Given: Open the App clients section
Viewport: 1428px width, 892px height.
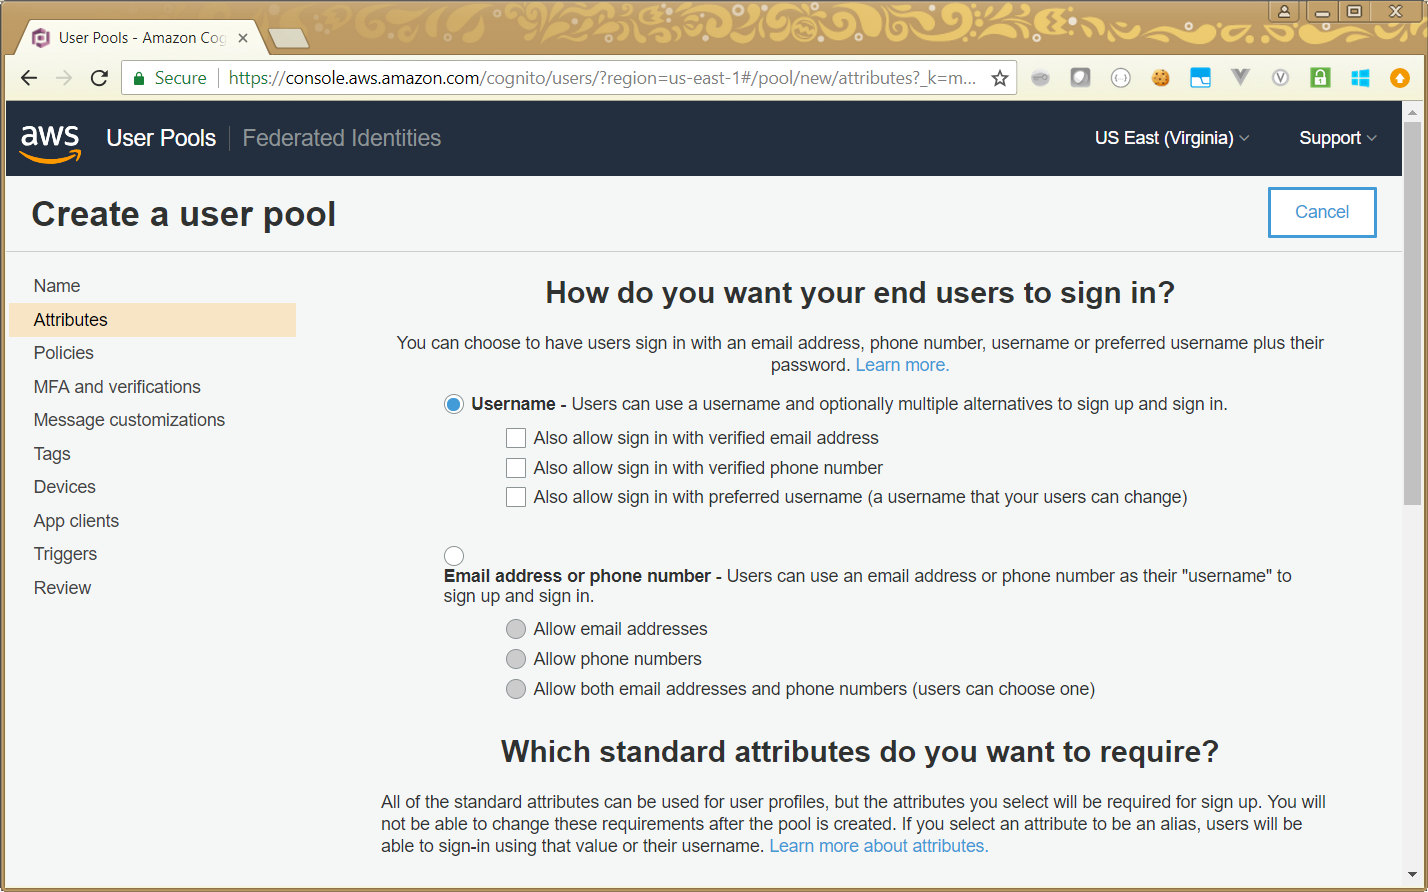Looking at the screenshot, I should pos(76,521).
